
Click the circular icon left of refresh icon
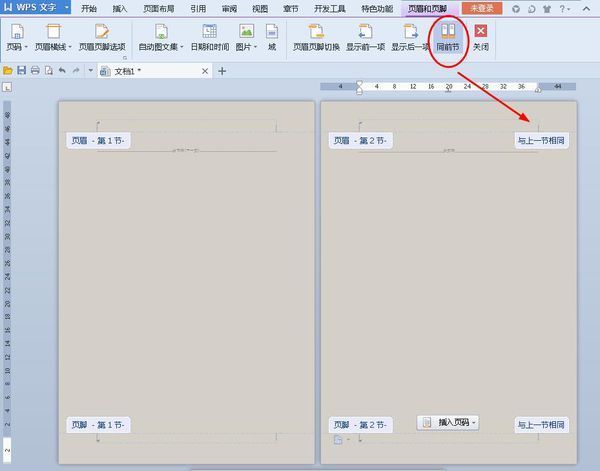[516, 9]
